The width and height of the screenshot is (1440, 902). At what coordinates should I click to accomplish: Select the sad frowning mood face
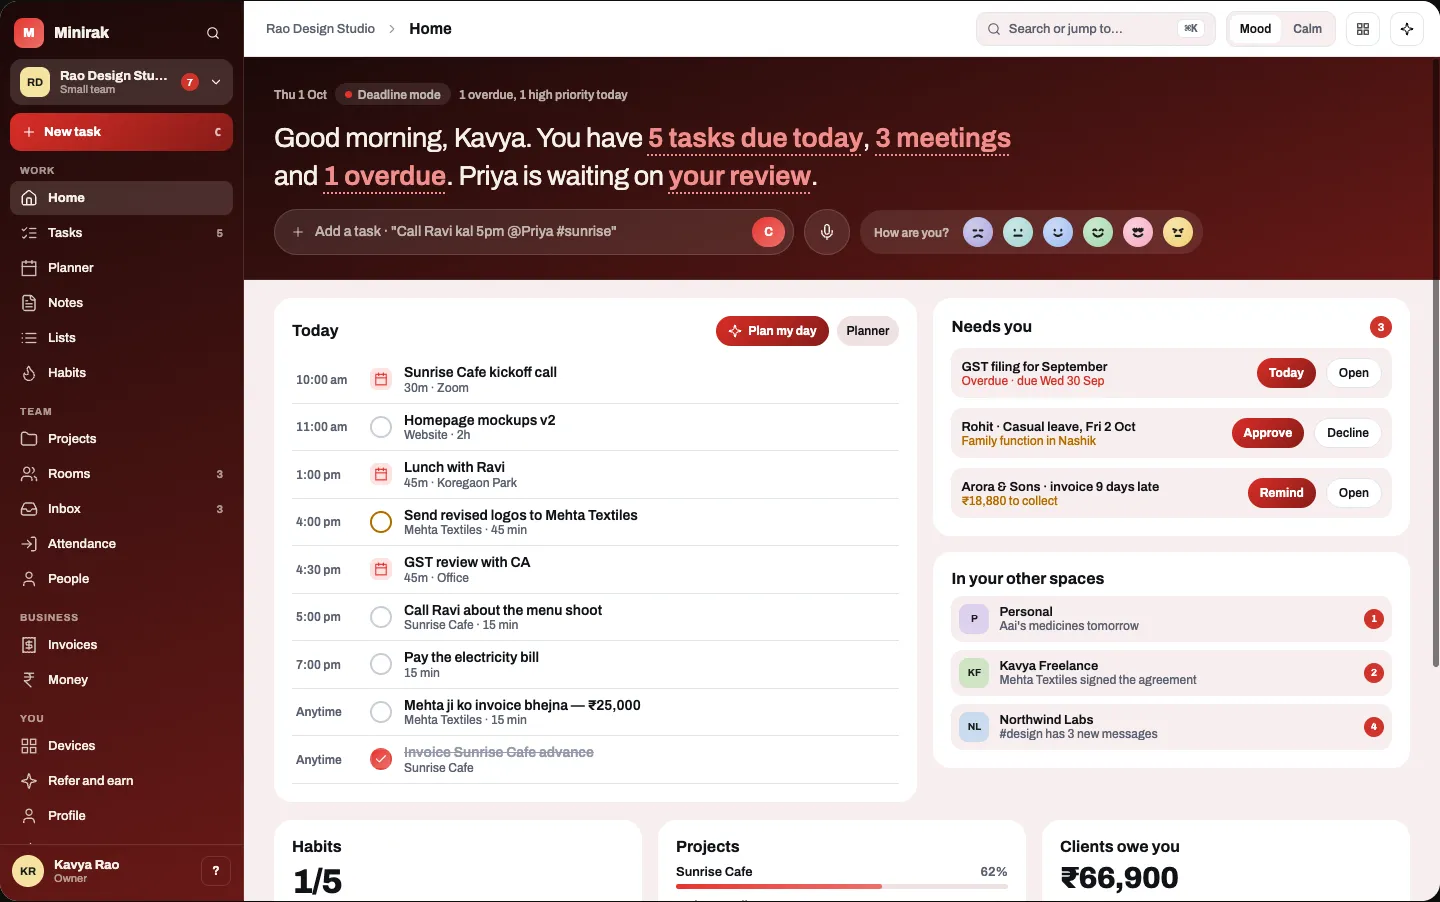(x=978, y=232)
